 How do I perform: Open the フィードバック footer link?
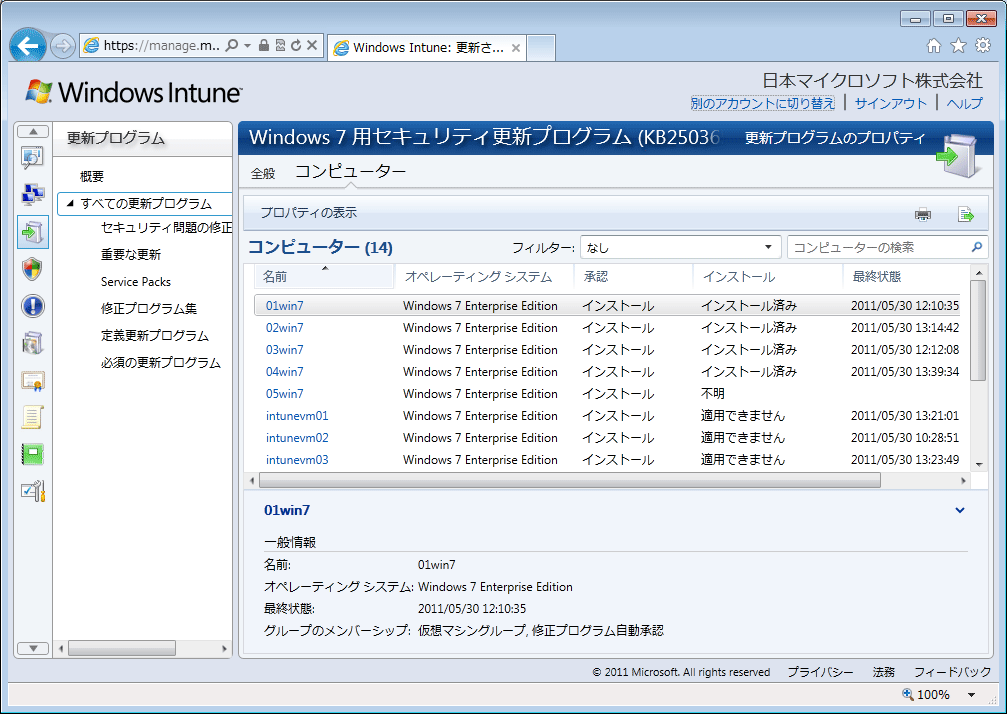(x=952, y=672)
